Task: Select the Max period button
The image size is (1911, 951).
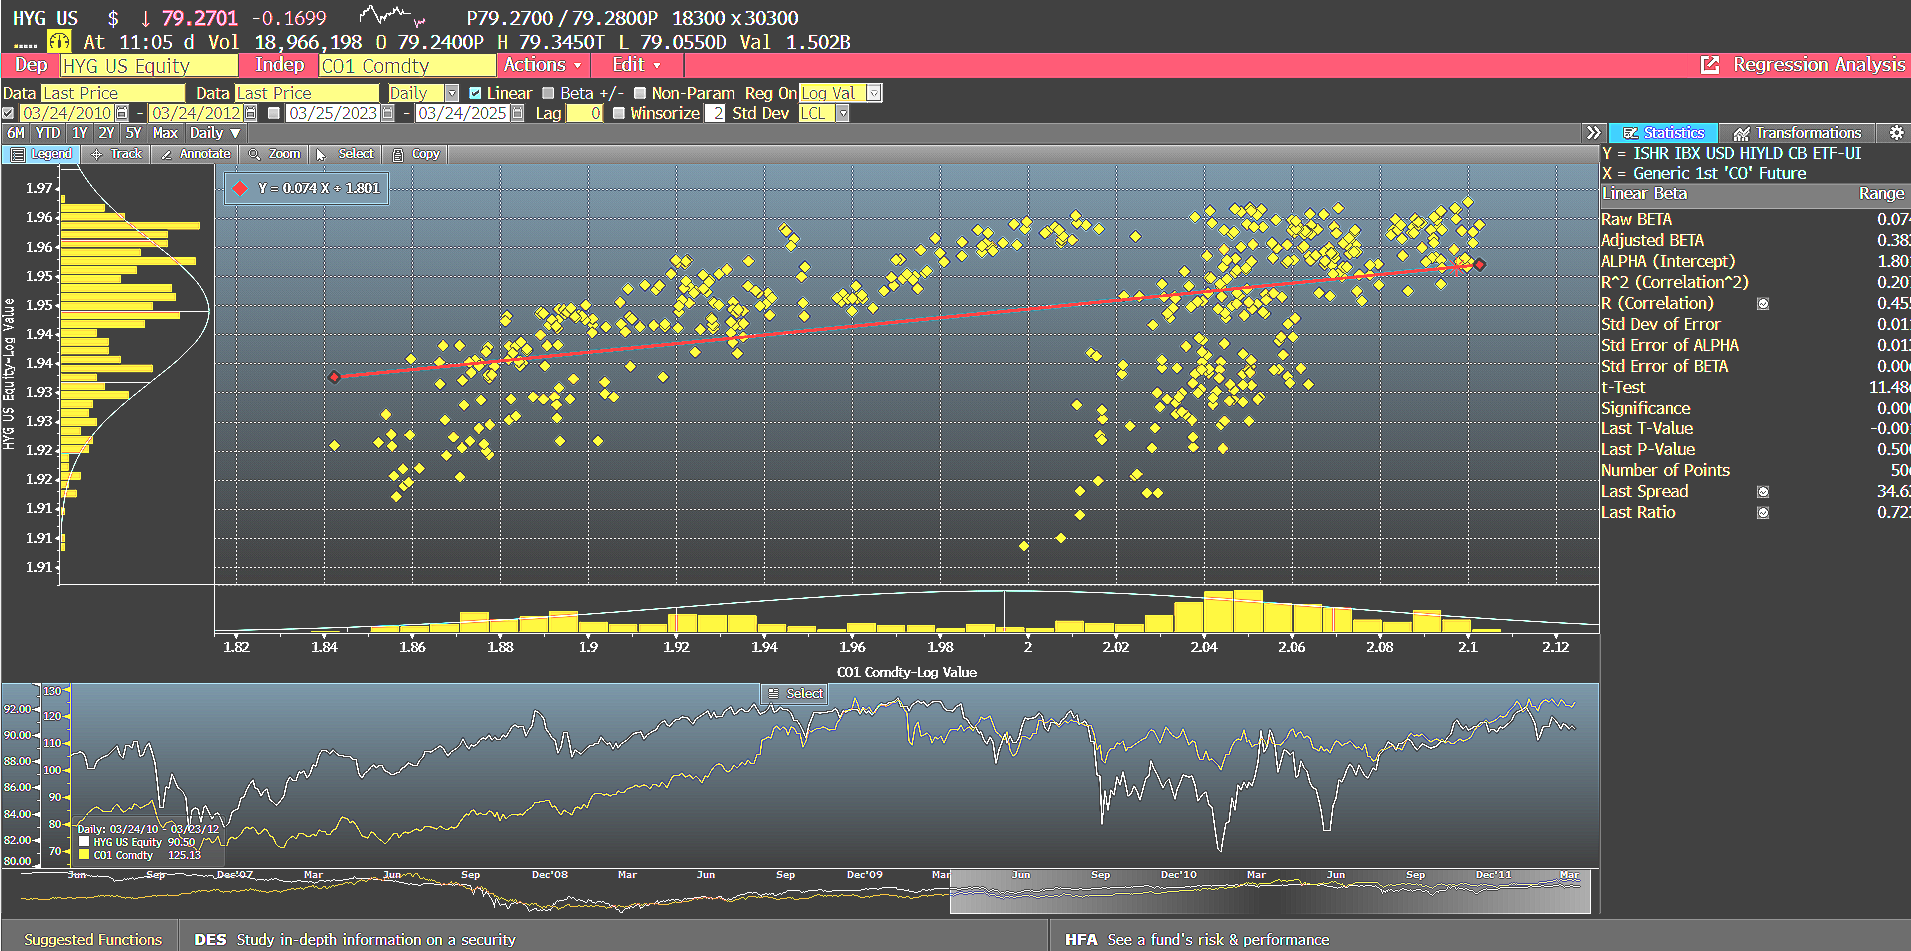Action: point(165,133)
